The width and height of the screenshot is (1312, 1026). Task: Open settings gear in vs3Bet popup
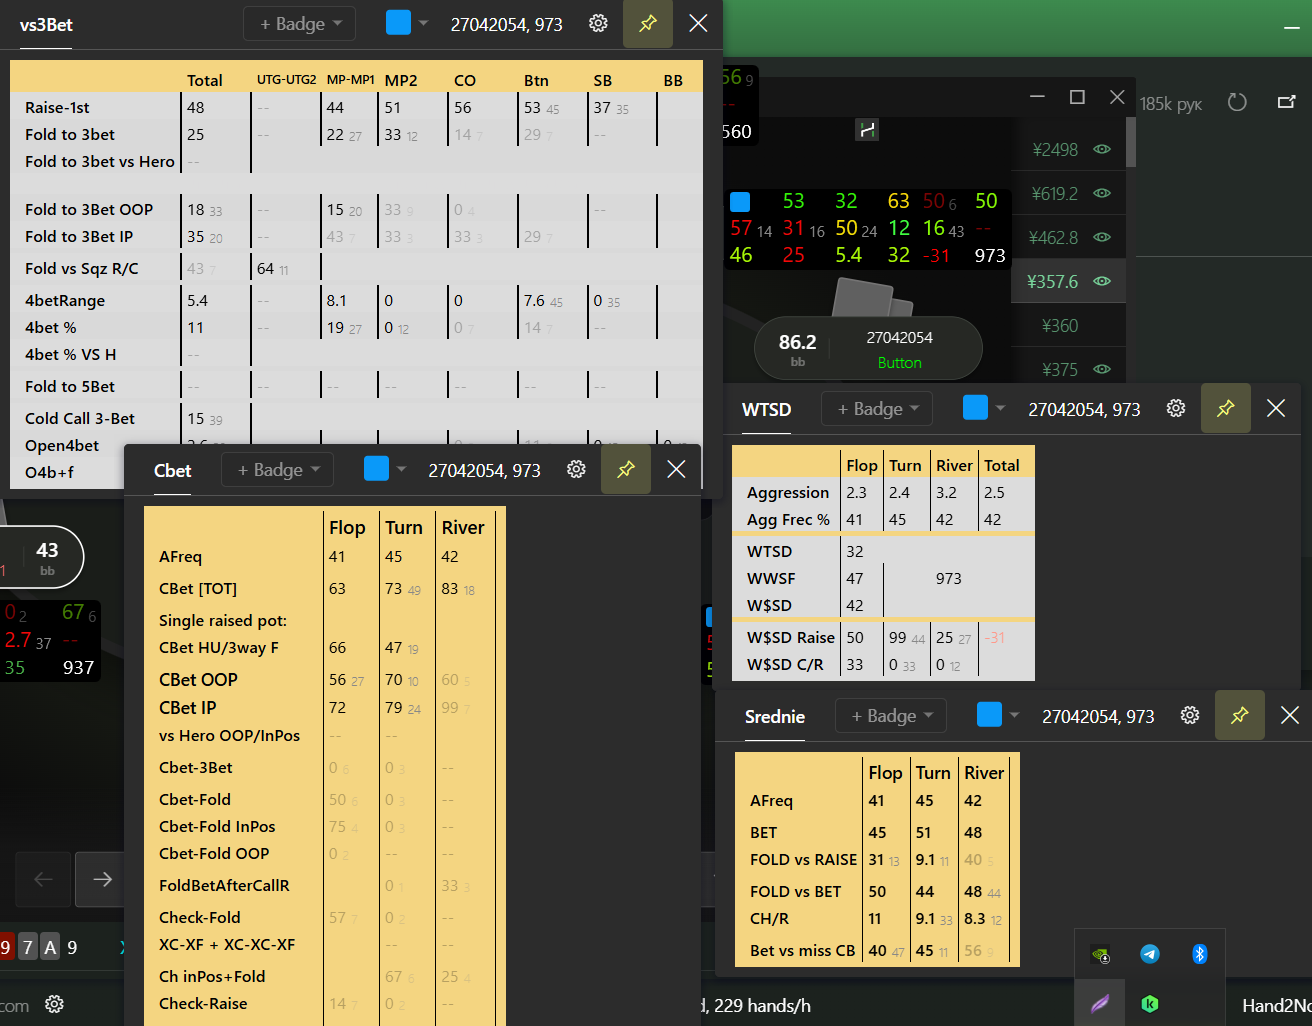[598, 23]
